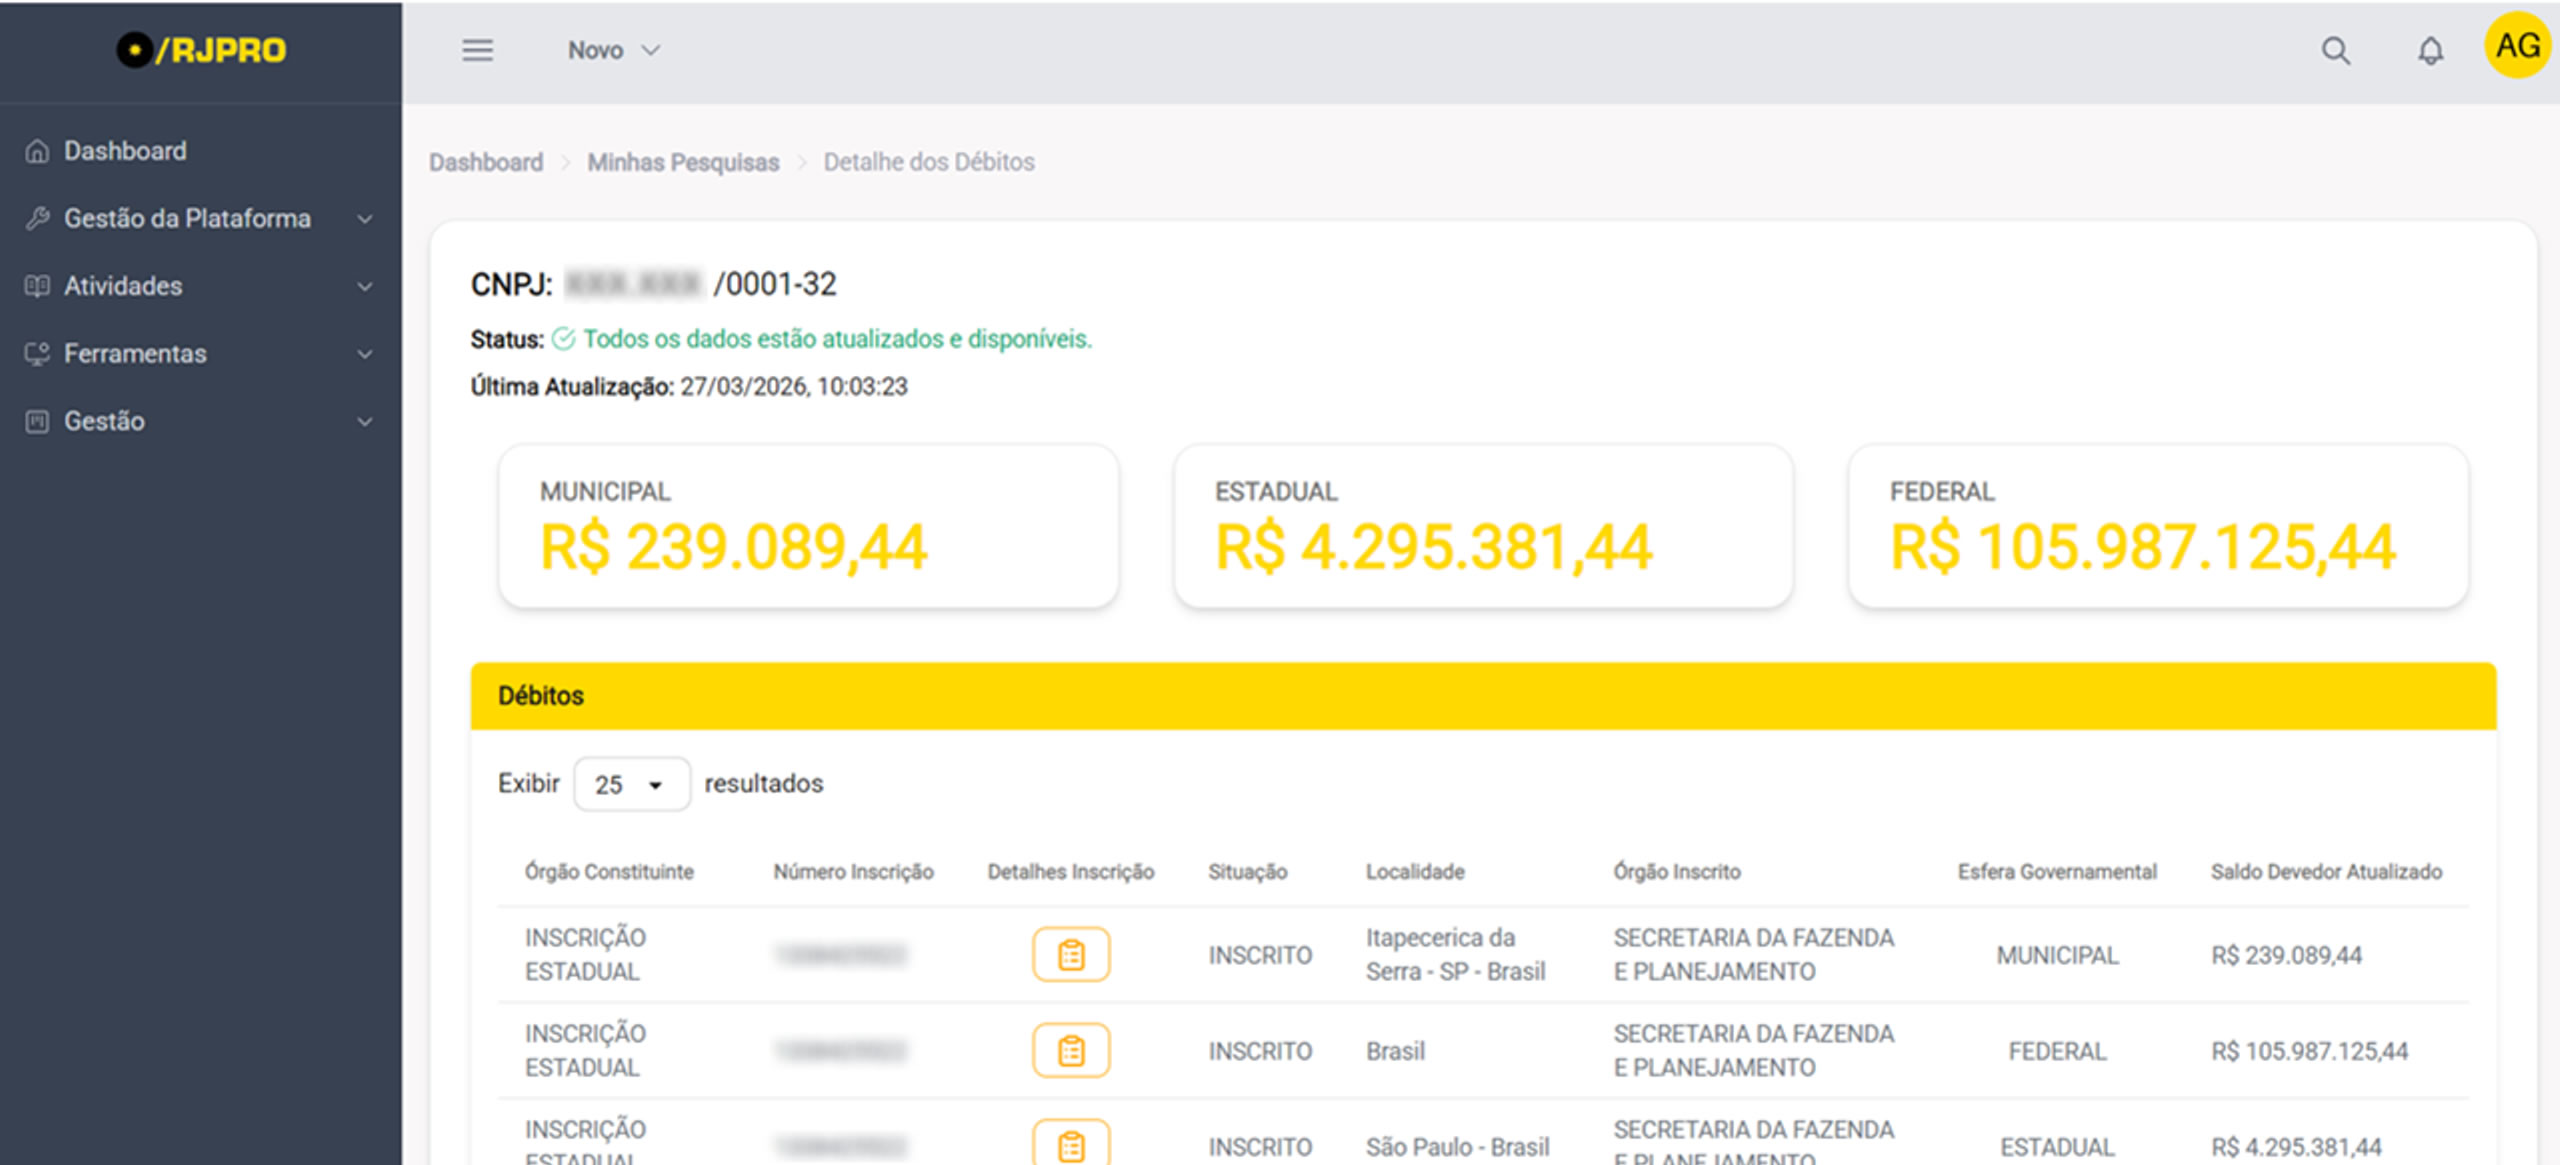This screenshot has width=2560, height=1165.
Task: Open the search magnifier icon
Action: 2335,50
